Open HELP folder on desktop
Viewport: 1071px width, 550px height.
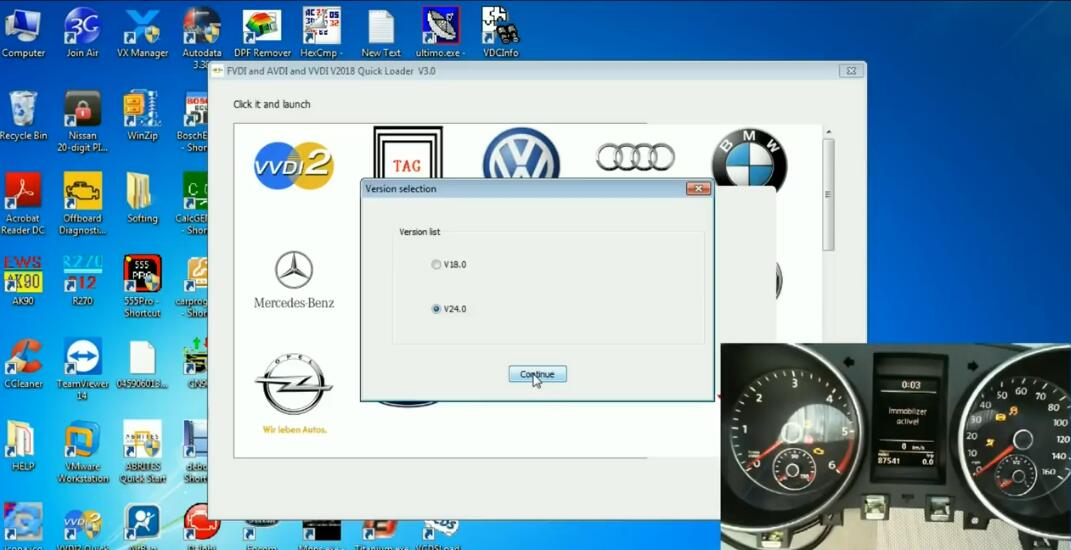23,445
